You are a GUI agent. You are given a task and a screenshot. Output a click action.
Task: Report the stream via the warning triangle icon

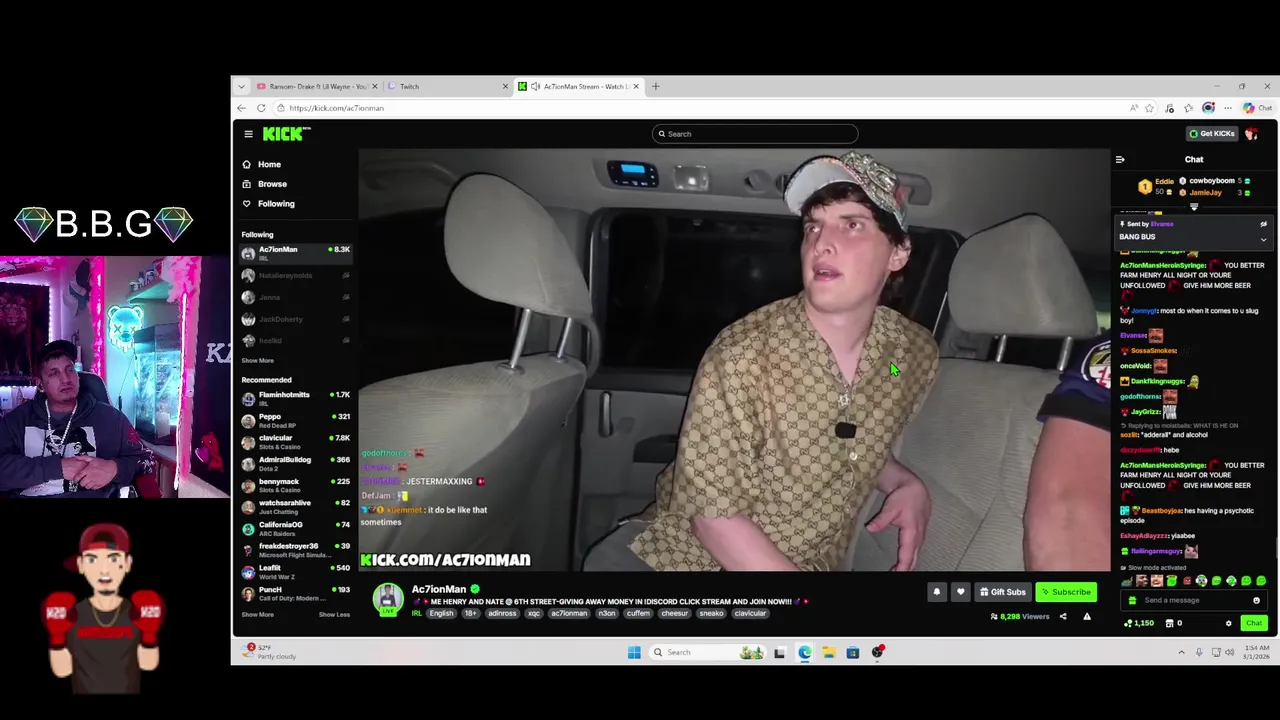coord(1087,616)
